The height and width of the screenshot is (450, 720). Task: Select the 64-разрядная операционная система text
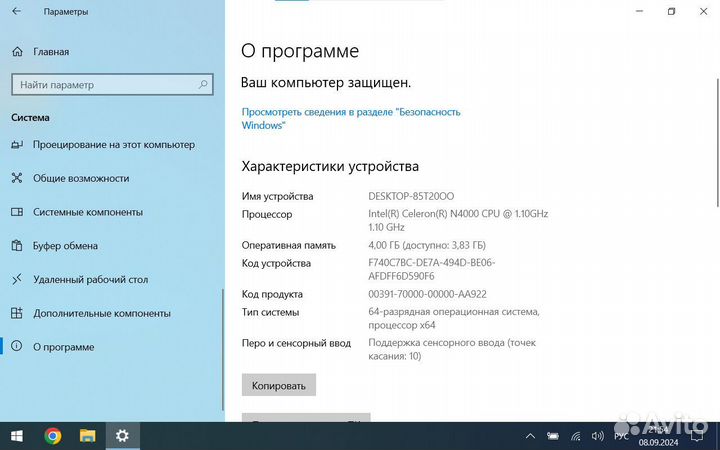click(454, 318)
